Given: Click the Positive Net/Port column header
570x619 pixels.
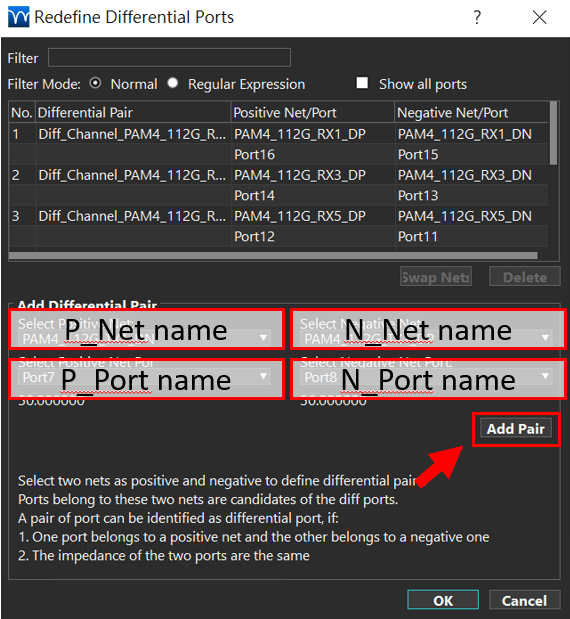Looking at the screenshot, I should tap(313, 113).
